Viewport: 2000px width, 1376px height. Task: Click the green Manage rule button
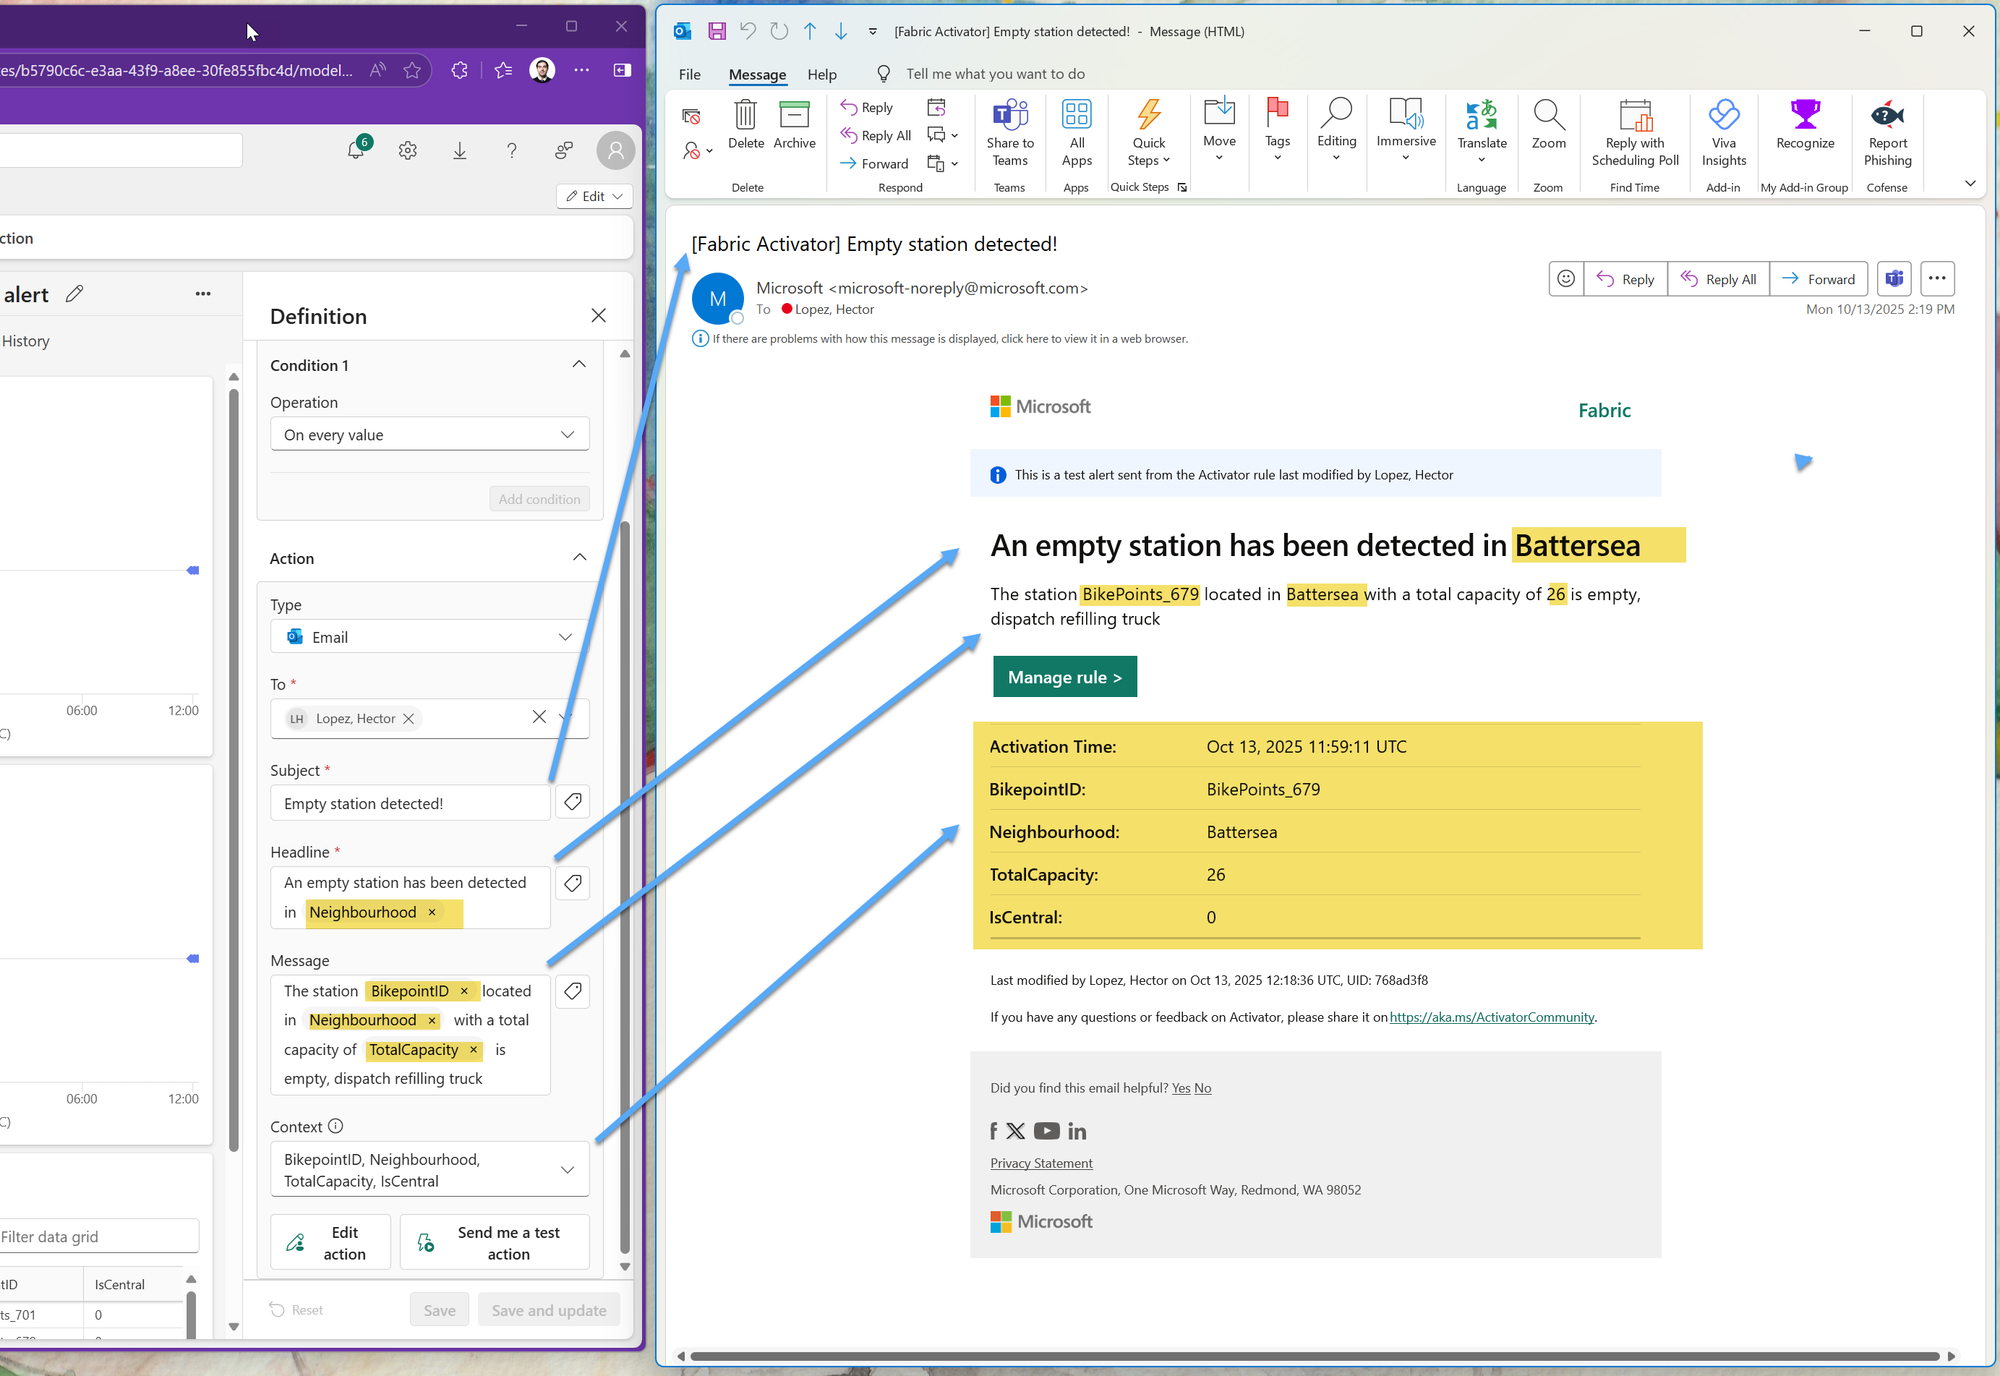point(1064,677)
